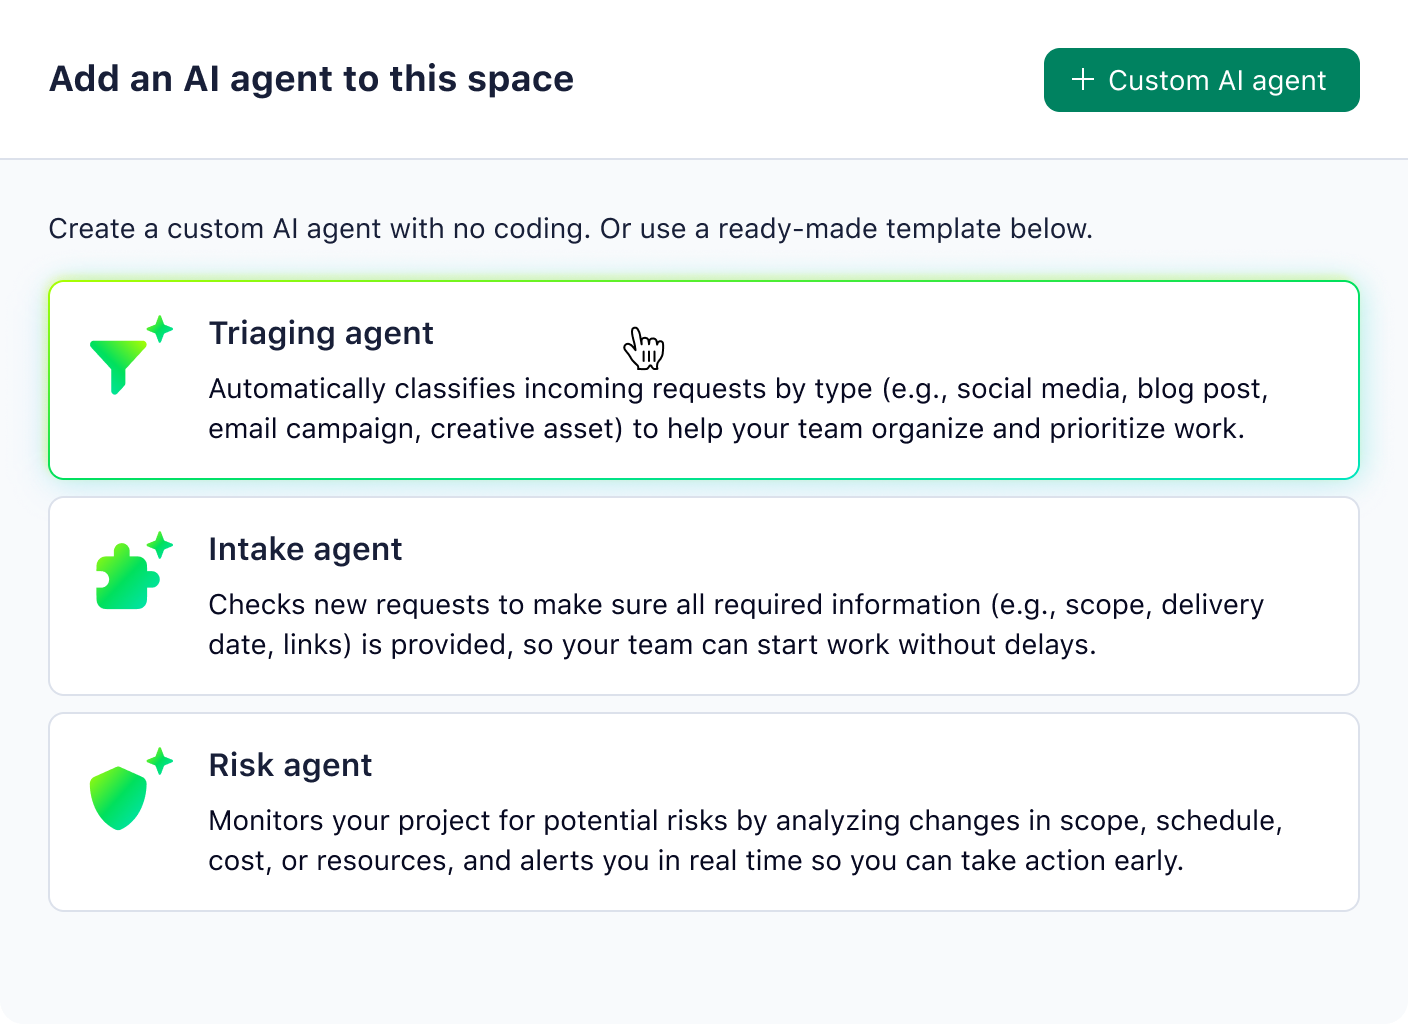Click the Risk agent title text
The image size is (1408, 1024).
click(x=290, y=765)
